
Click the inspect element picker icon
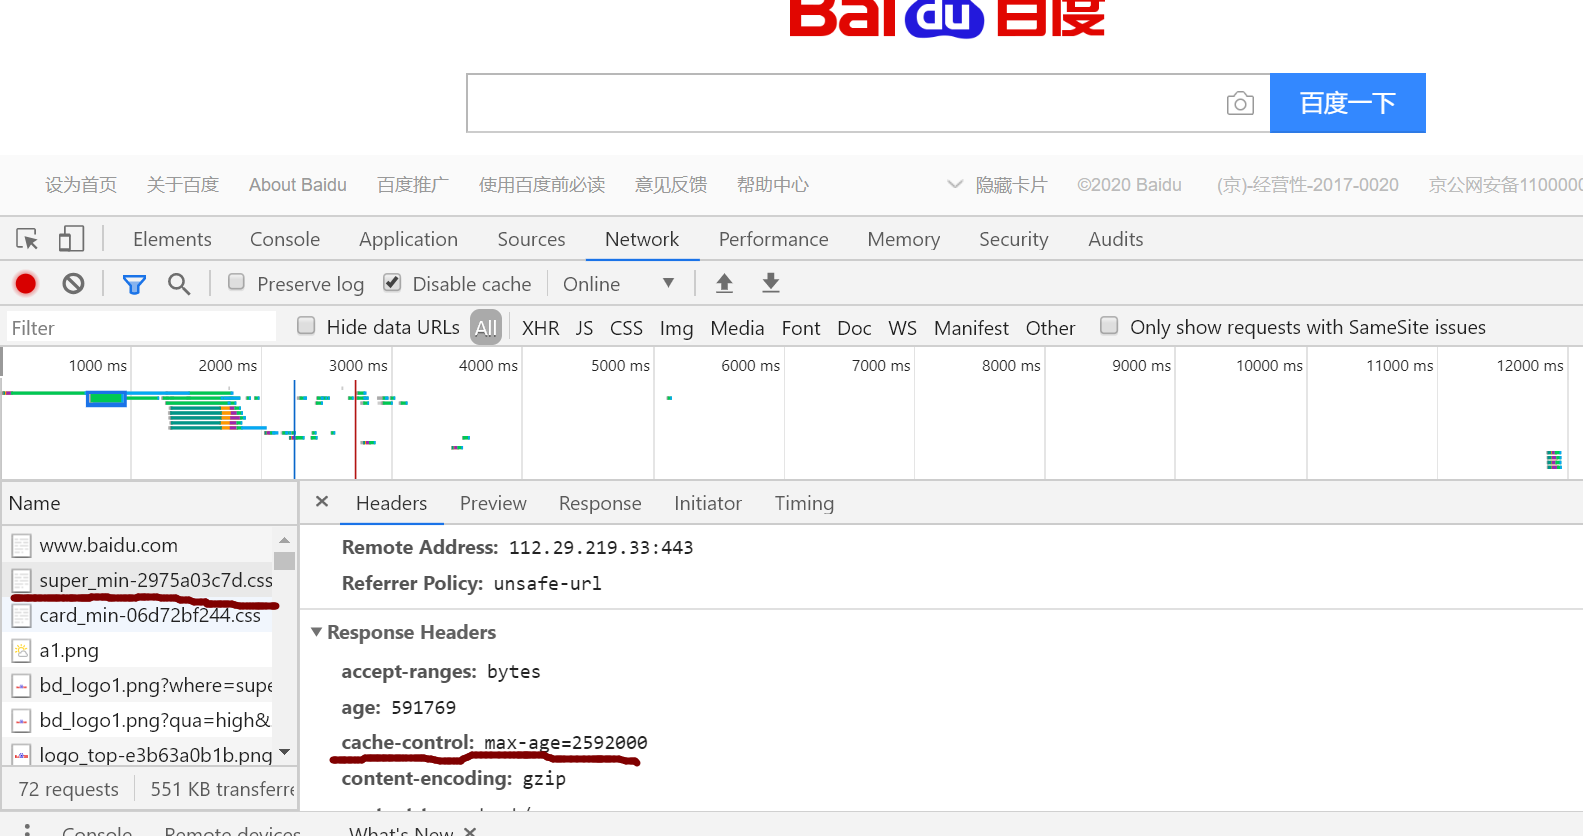point(27,239)
